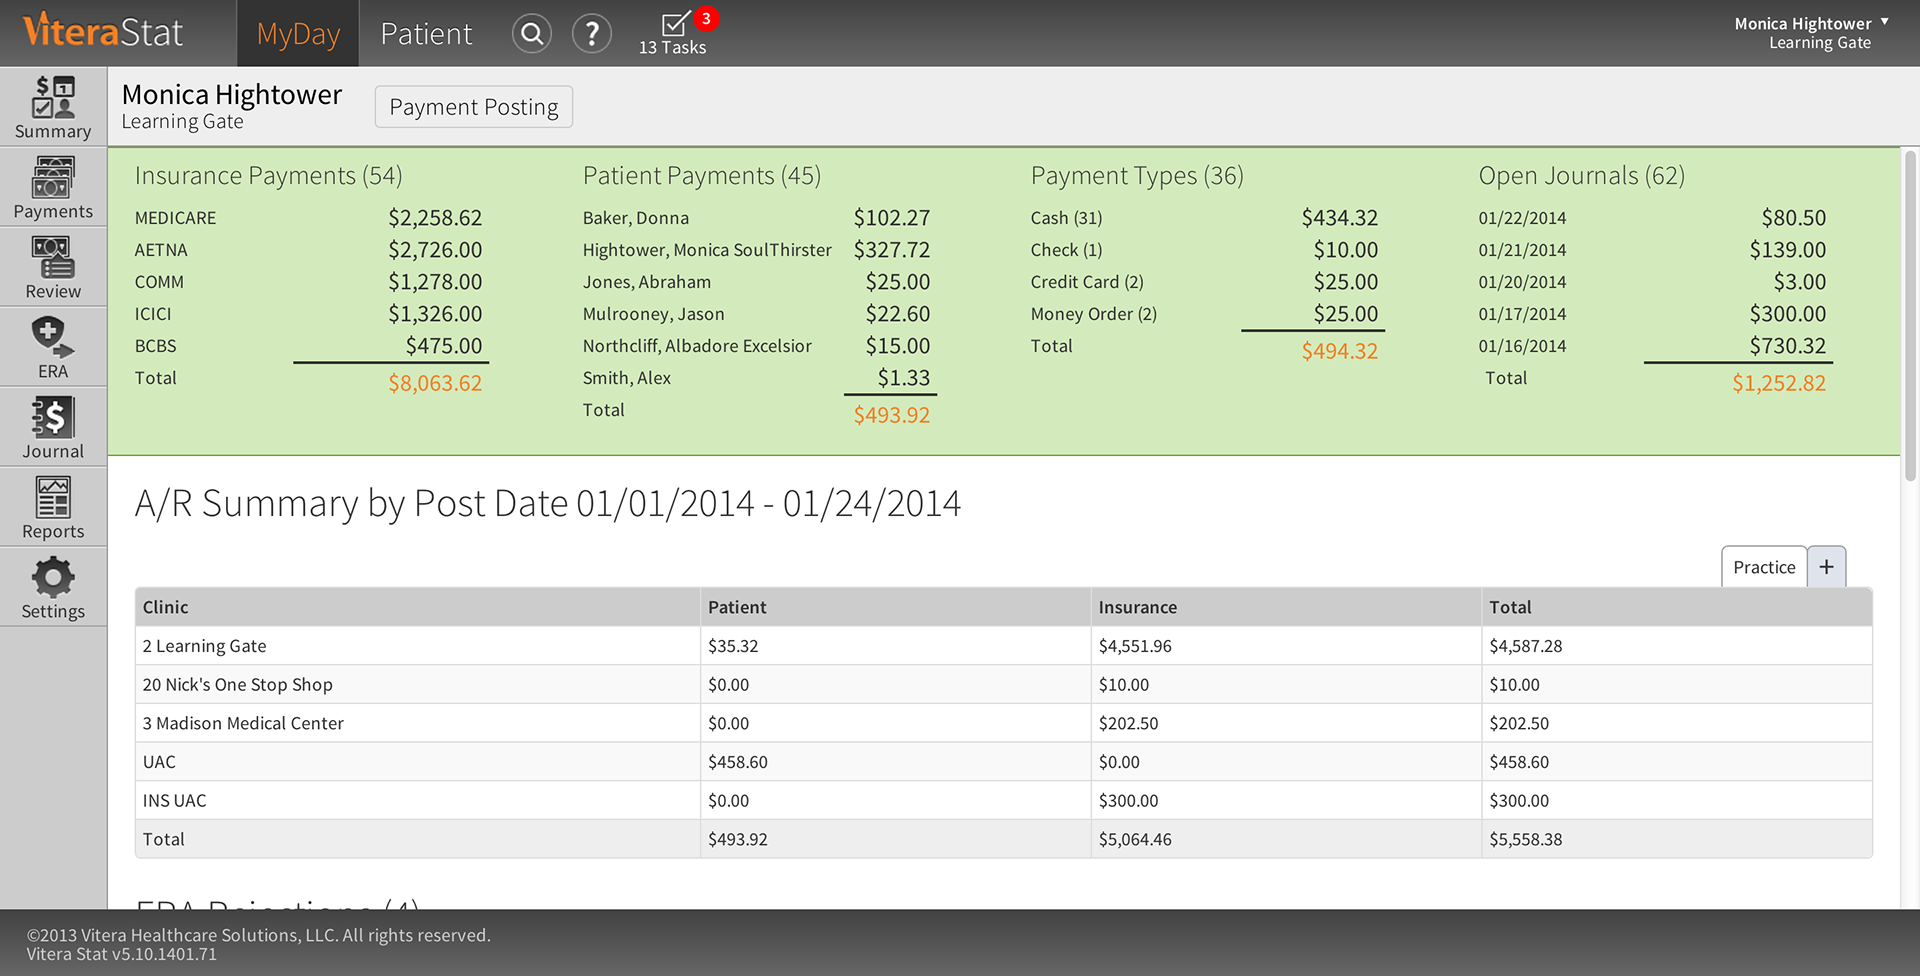1920x976 pixels.
Task: Open the Review sidebar icon
Action: click(53, 267)
